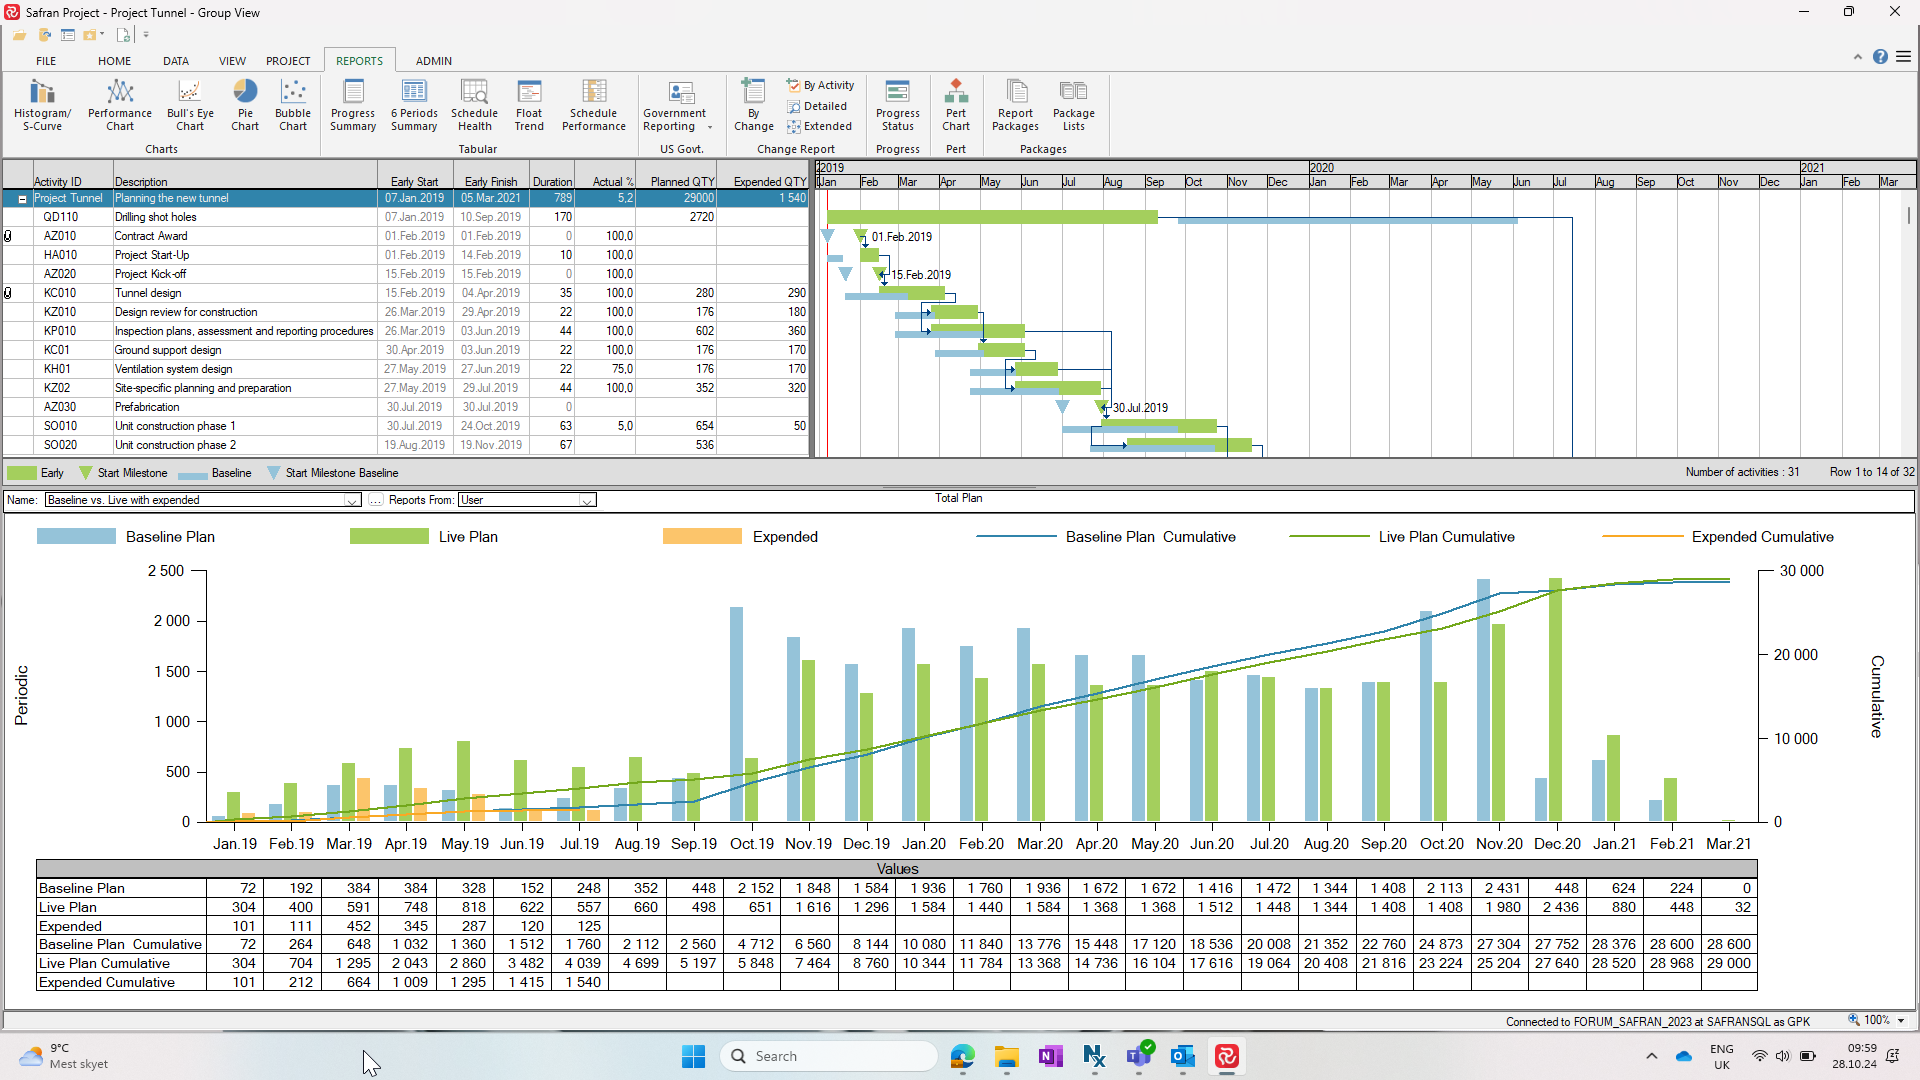Select the Tunnel design activity row

(x=405, y=293)
